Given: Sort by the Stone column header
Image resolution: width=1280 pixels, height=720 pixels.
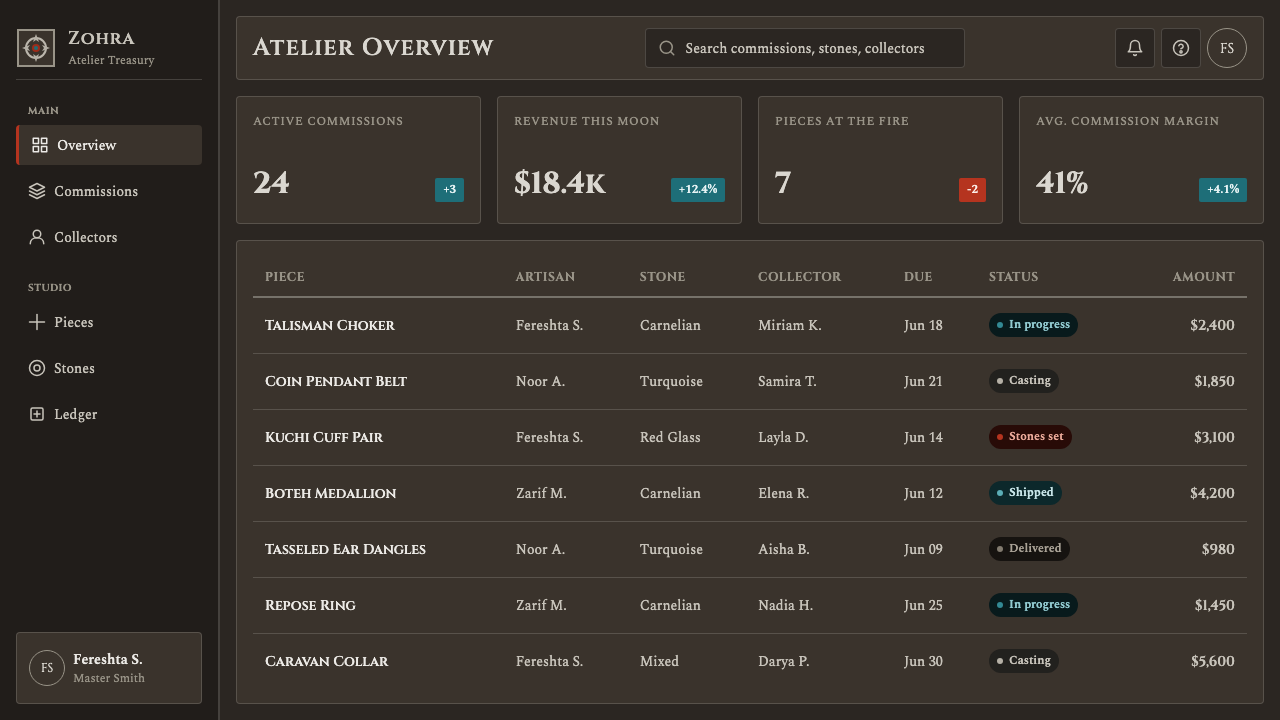Looking at the screenshot, I should click(x=662, y=277).
